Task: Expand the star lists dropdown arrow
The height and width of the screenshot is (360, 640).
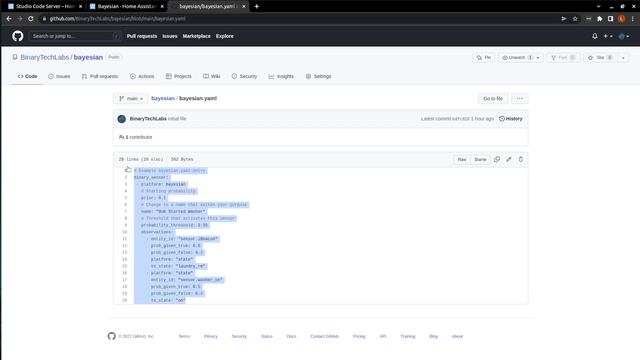Action: click(x=623, y=58)
